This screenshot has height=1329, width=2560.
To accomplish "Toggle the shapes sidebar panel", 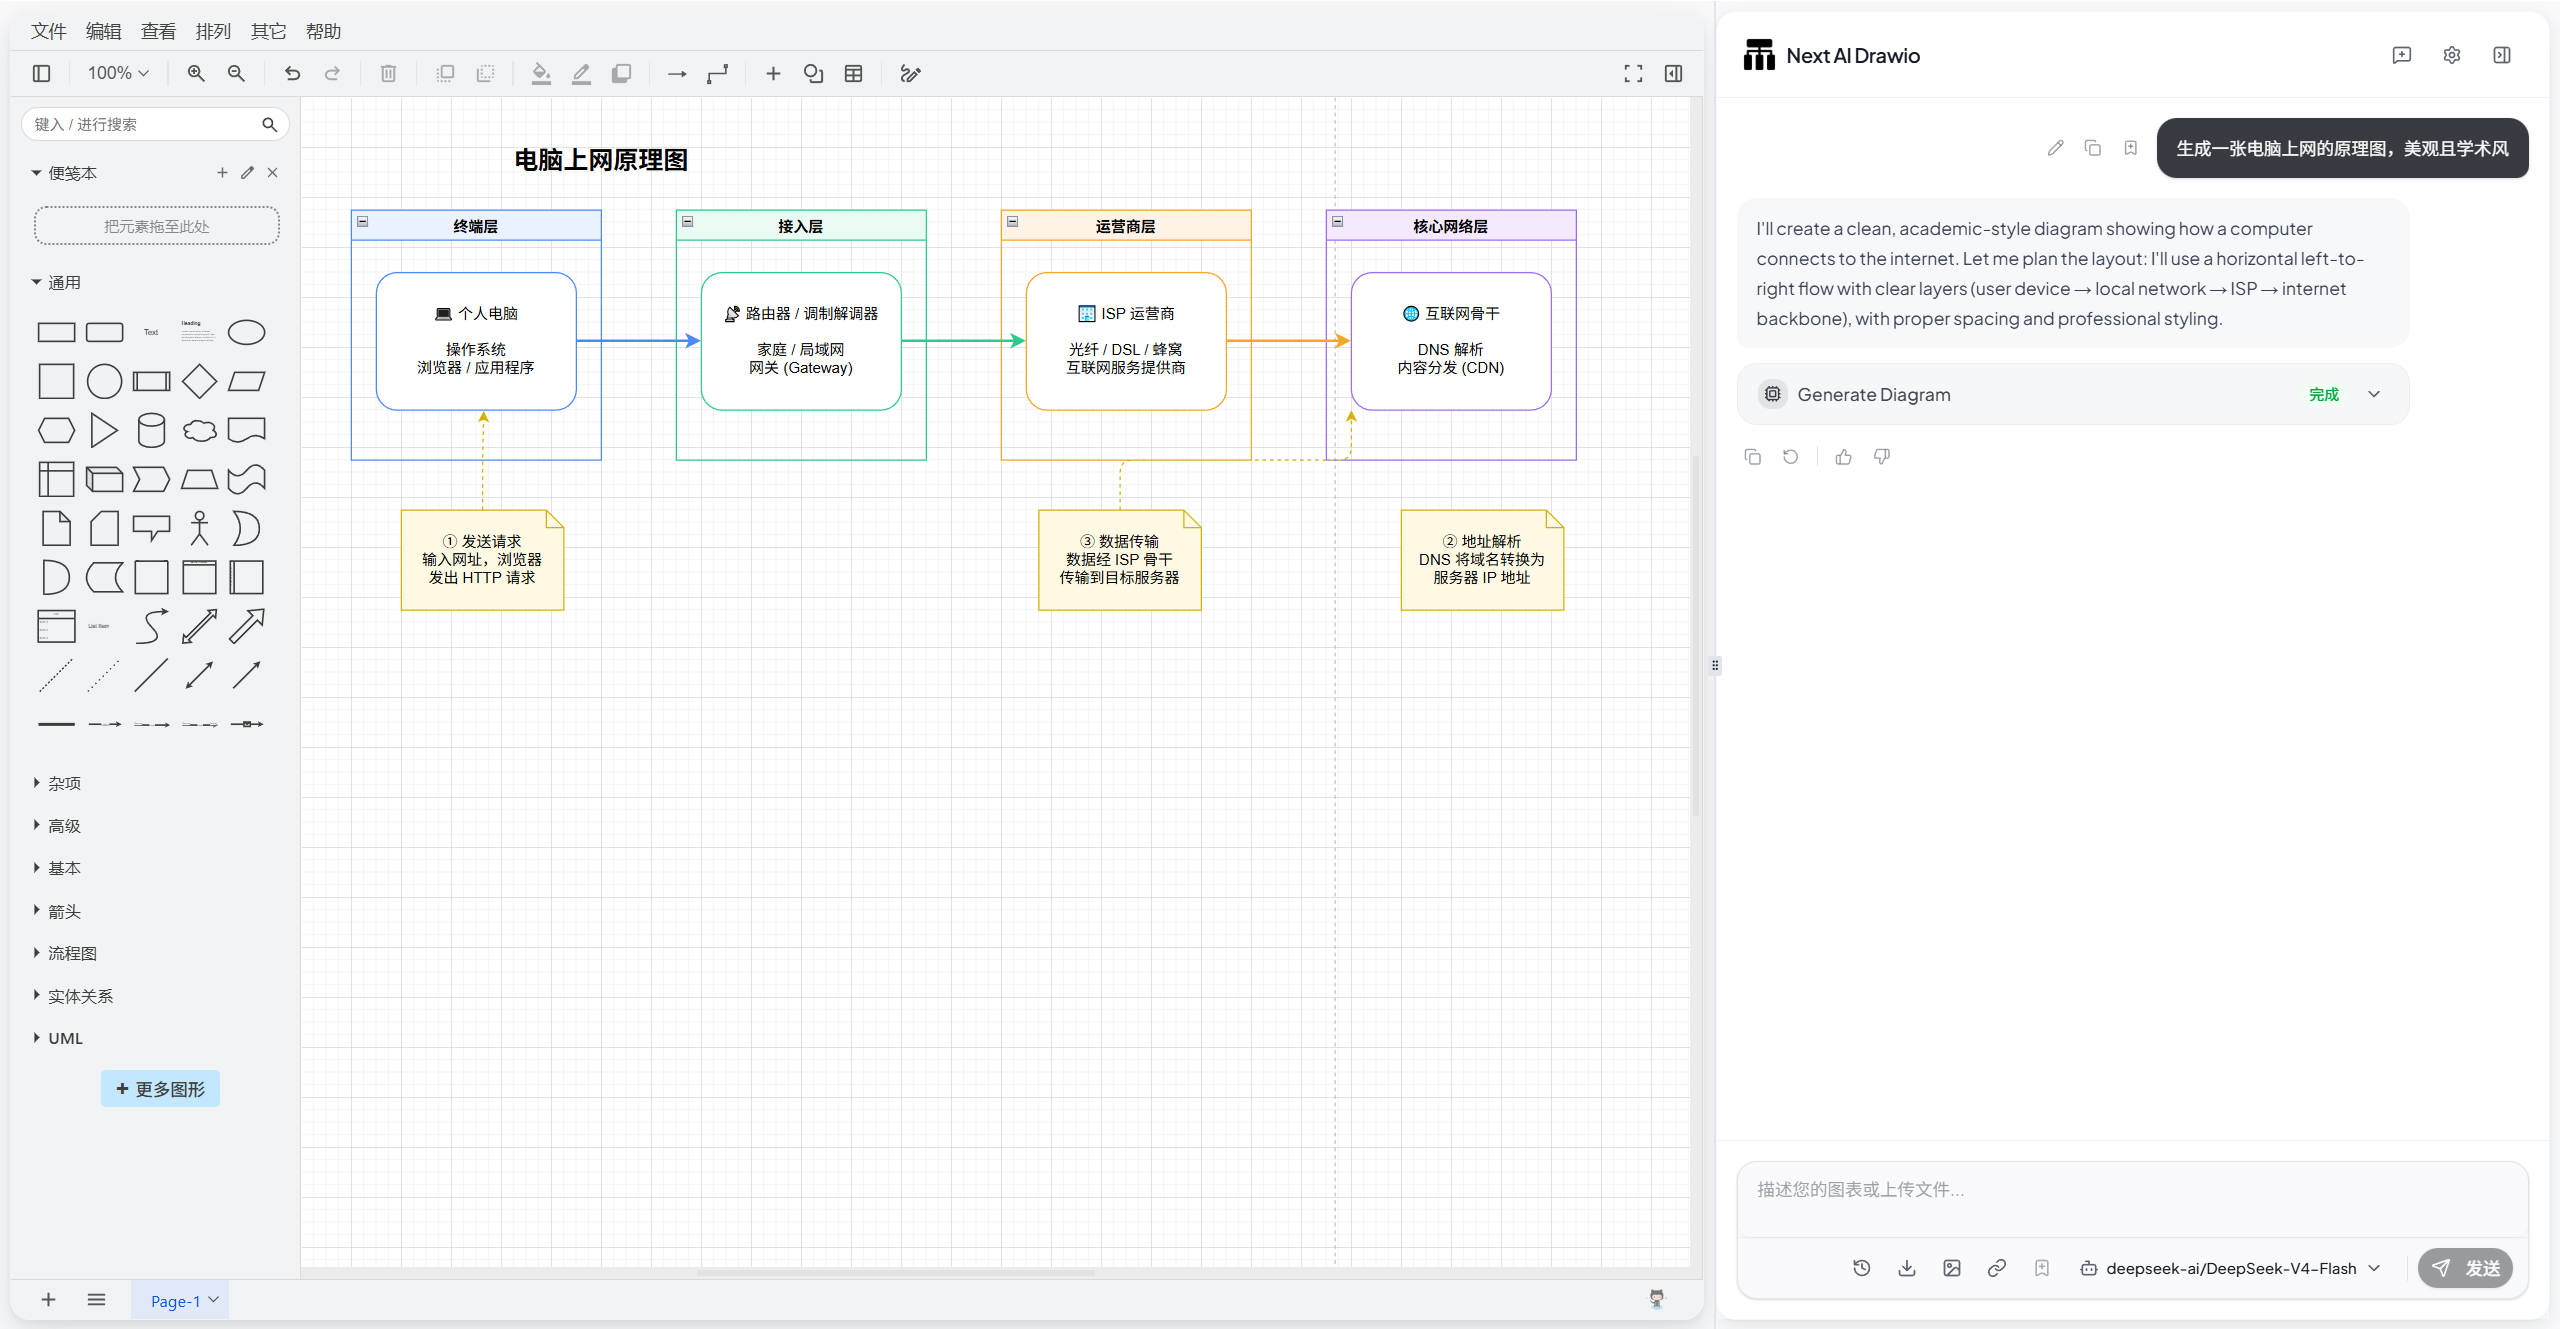I will (41, 73).
